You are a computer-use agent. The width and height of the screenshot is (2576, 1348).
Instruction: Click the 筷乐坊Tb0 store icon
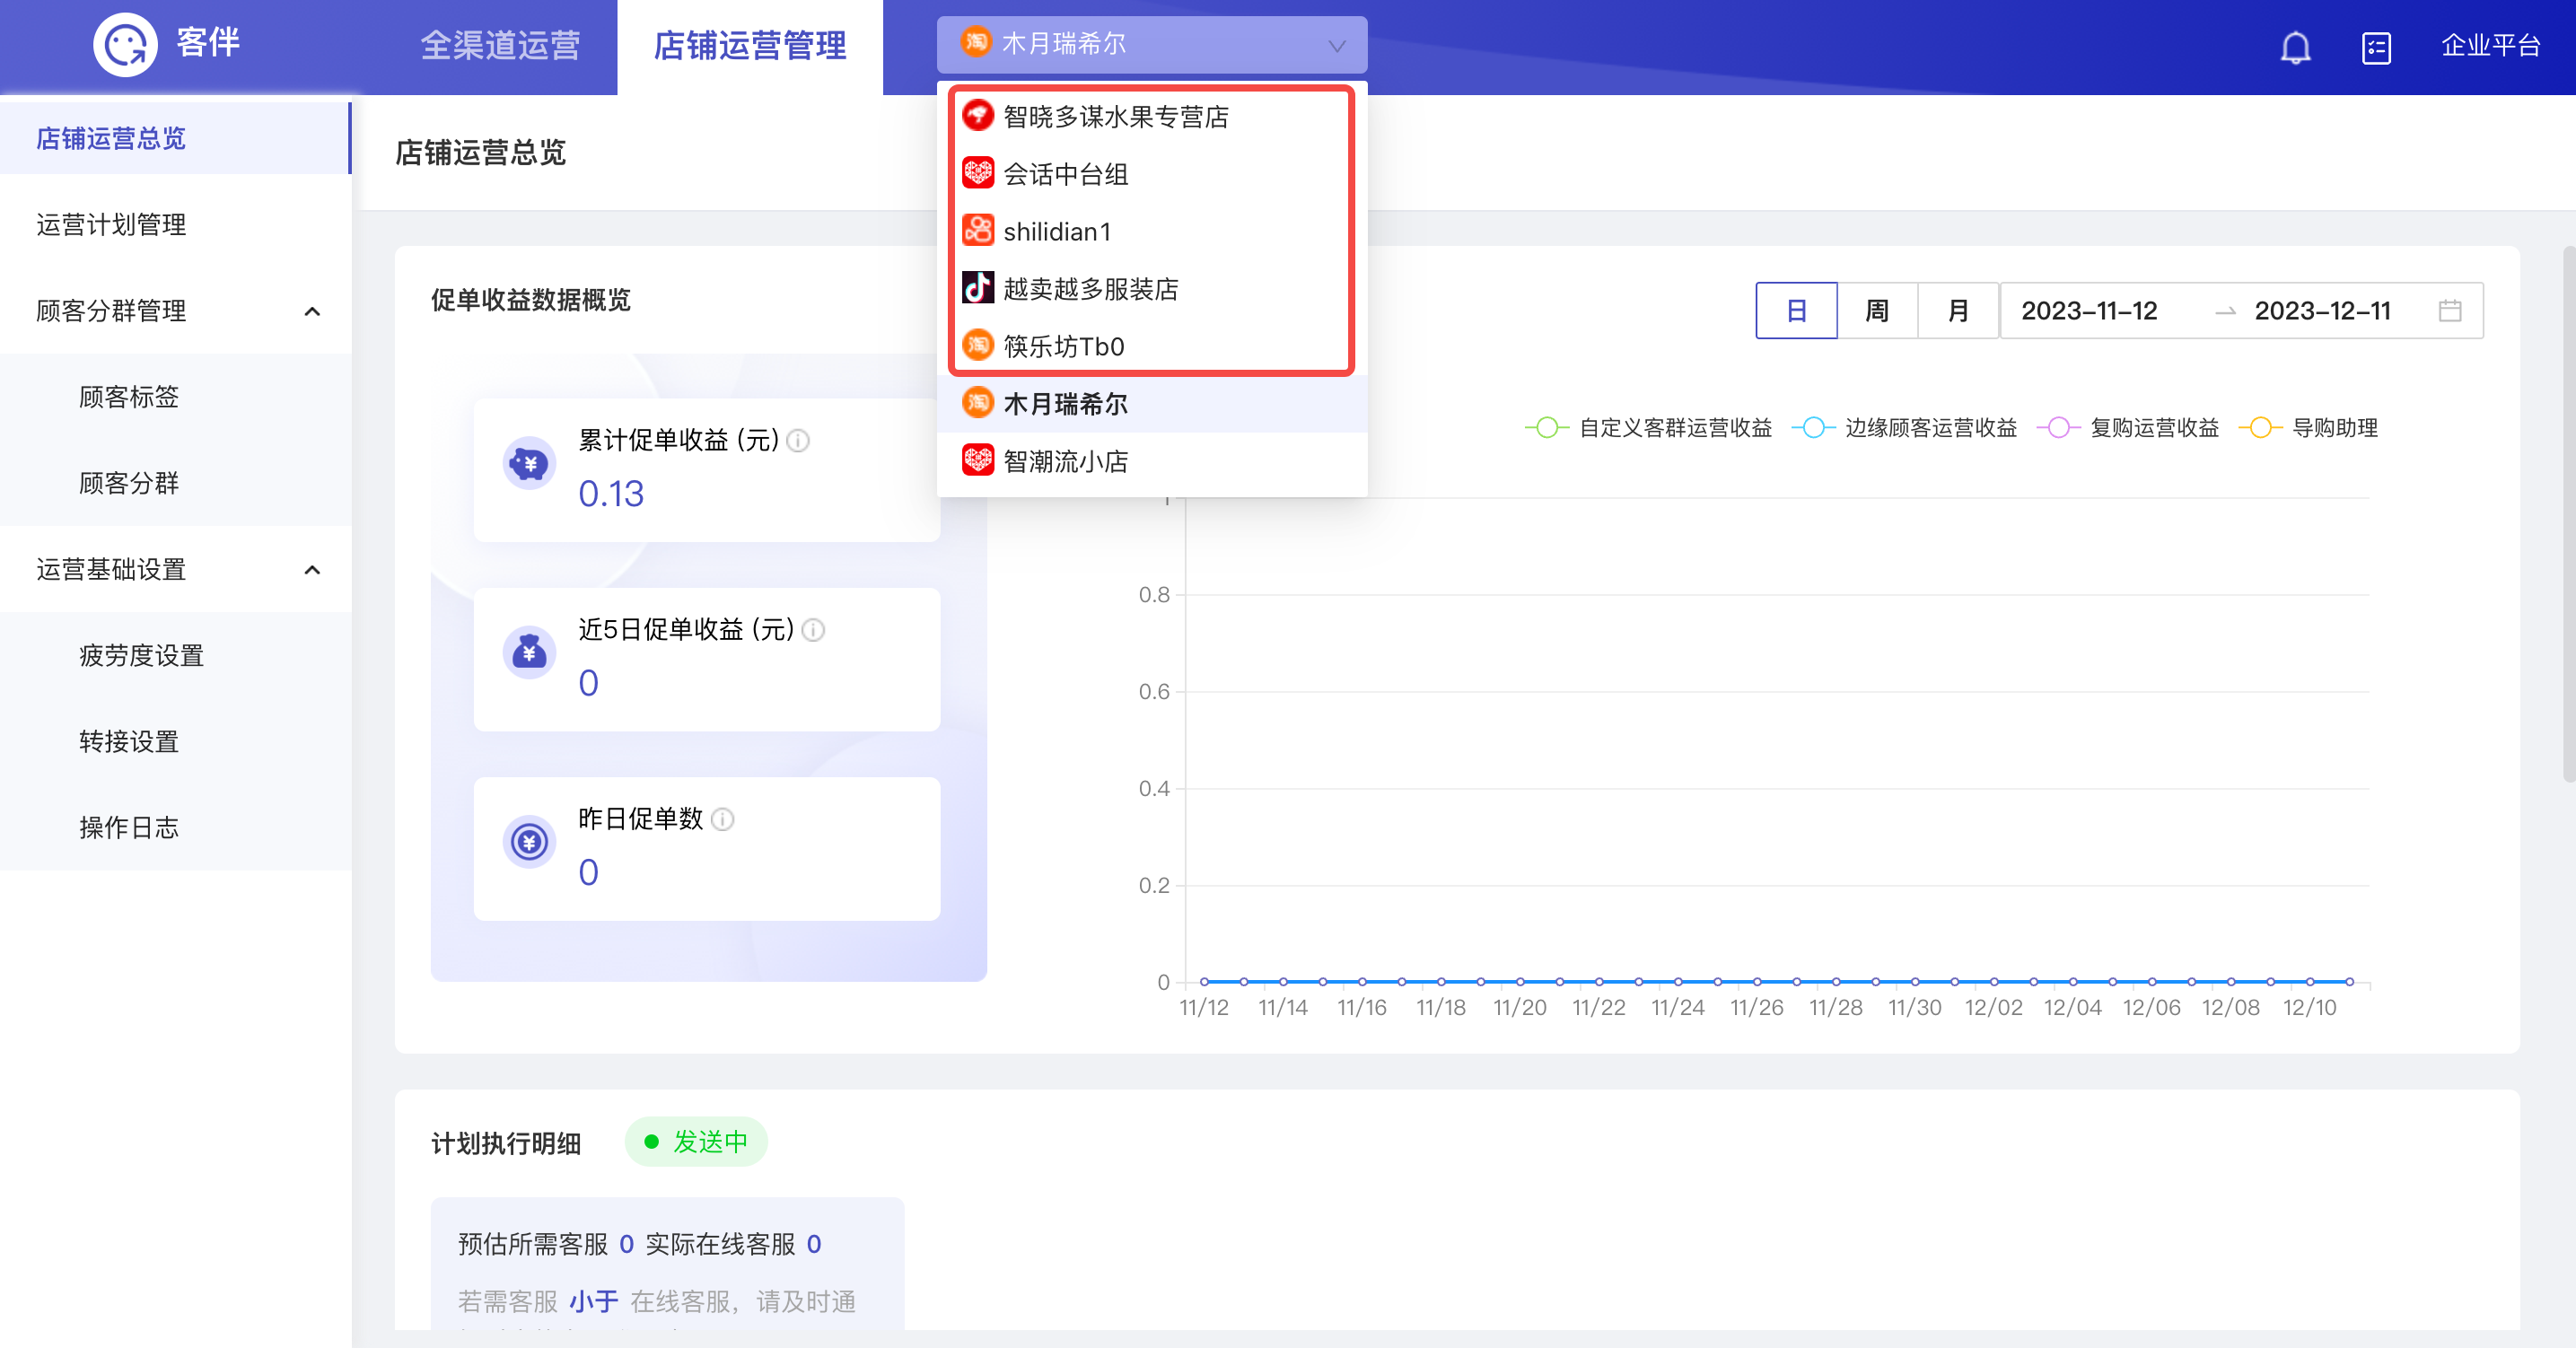pyautogui.click(x=978, y=346)
